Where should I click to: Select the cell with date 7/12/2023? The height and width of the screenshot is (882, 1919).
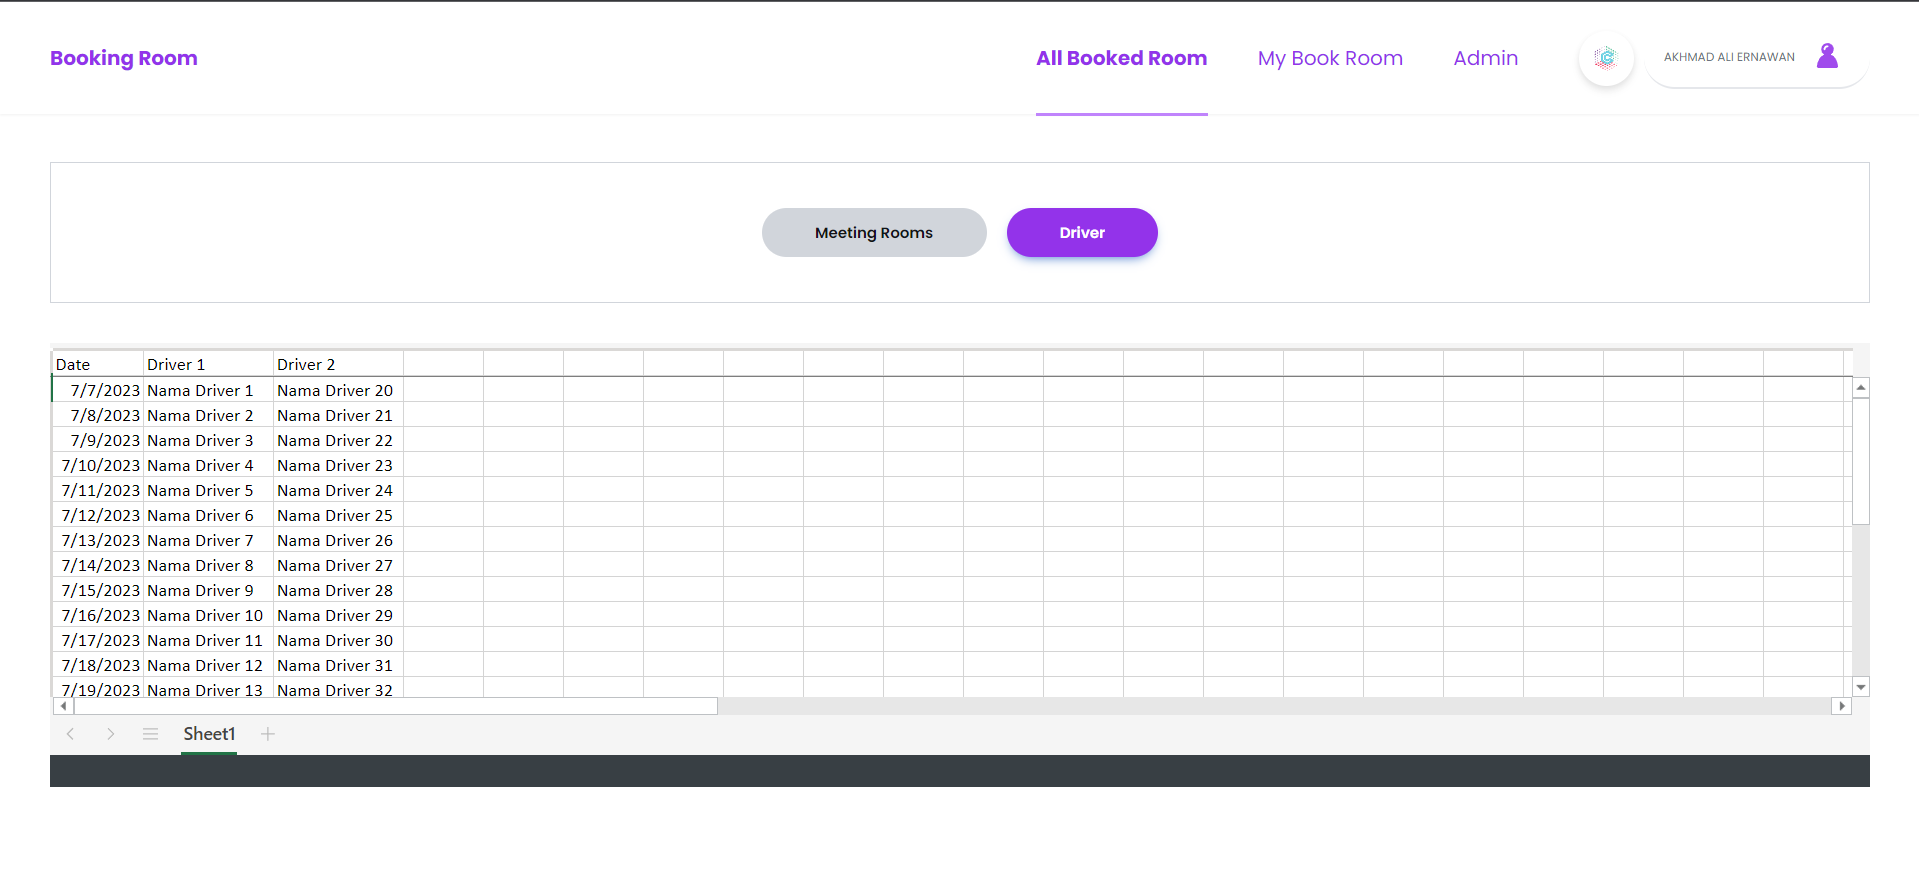pos(98,515)
